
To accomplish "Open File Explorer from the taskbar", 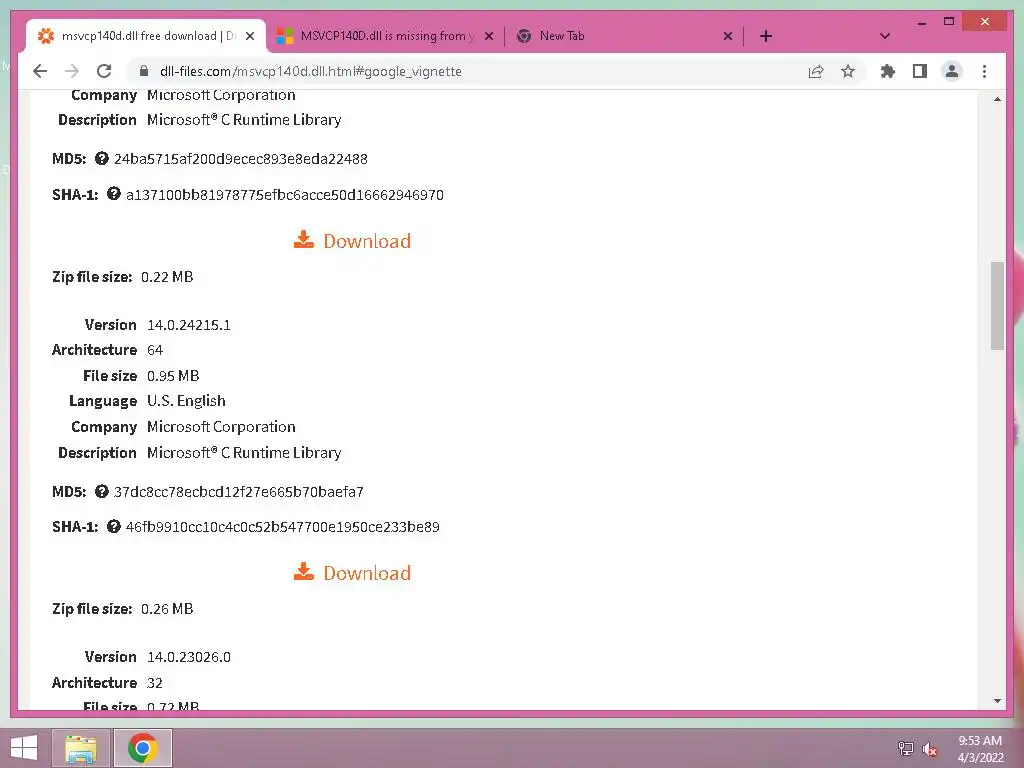I will (81, 748).
